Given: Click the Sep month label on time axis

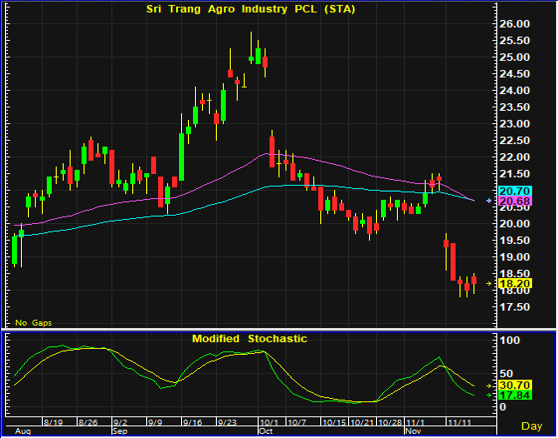Looking at the screenshot, I should [119, 431].
